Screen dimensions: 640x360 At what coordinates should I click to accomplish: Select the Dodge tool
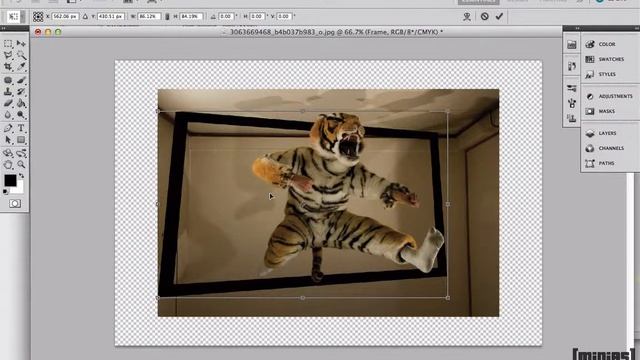[21, 115]
